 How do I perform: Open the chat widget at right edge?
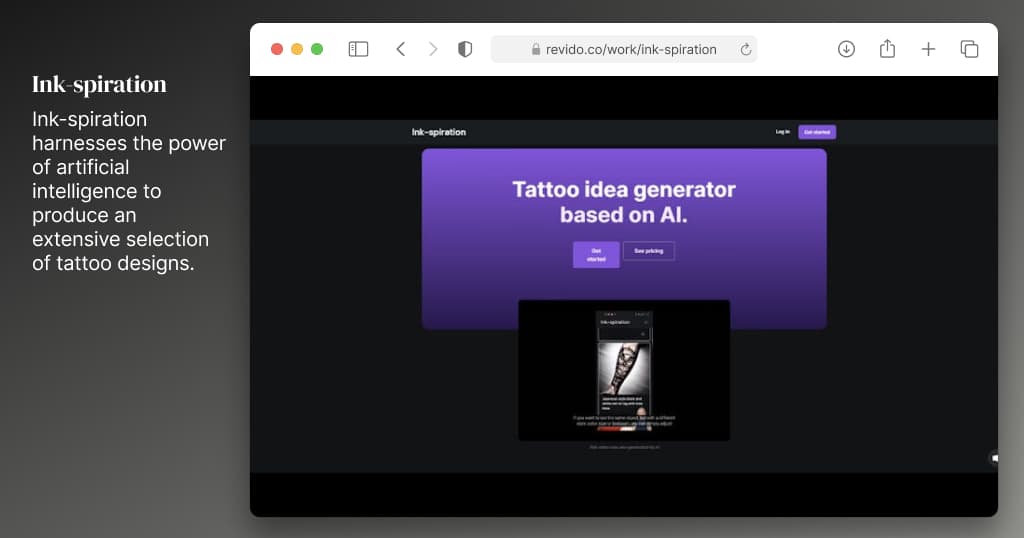coord(994,458)
